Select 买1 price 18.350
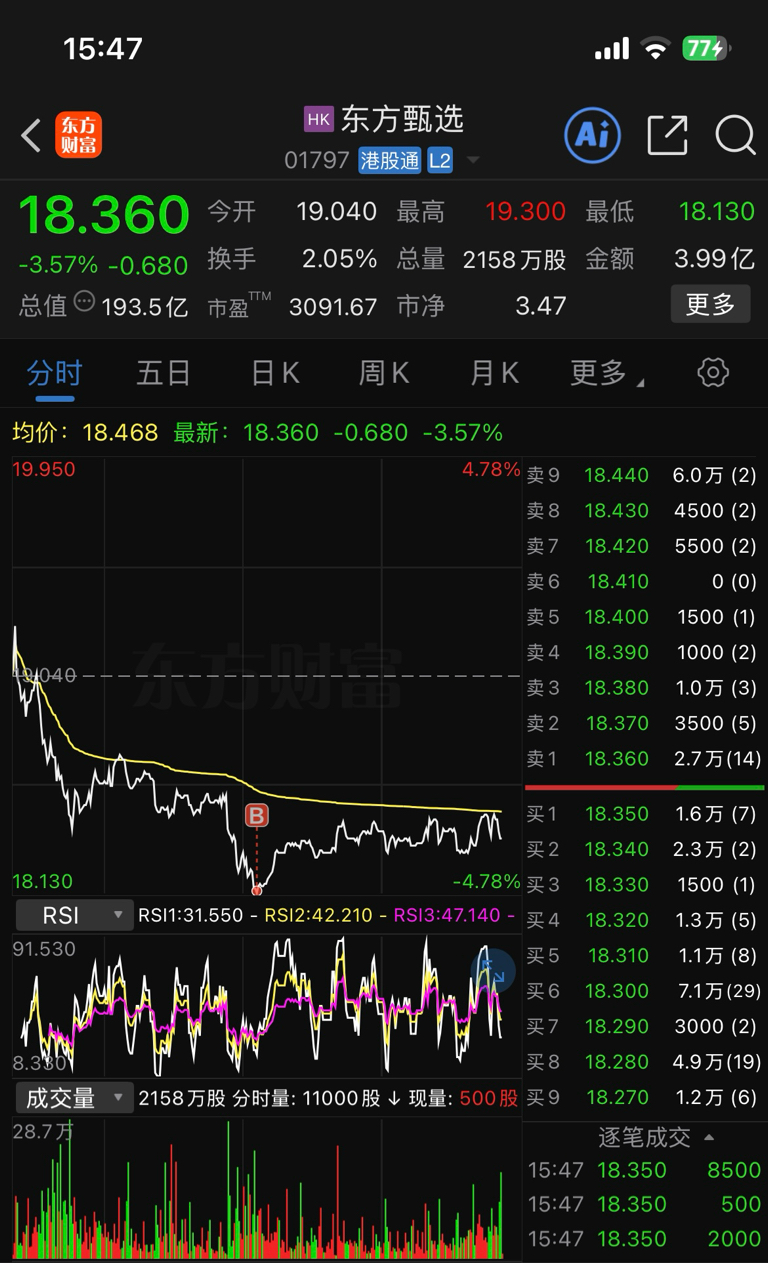The width and height of the screenshot is (768, 1263). [x=616, y=814]
